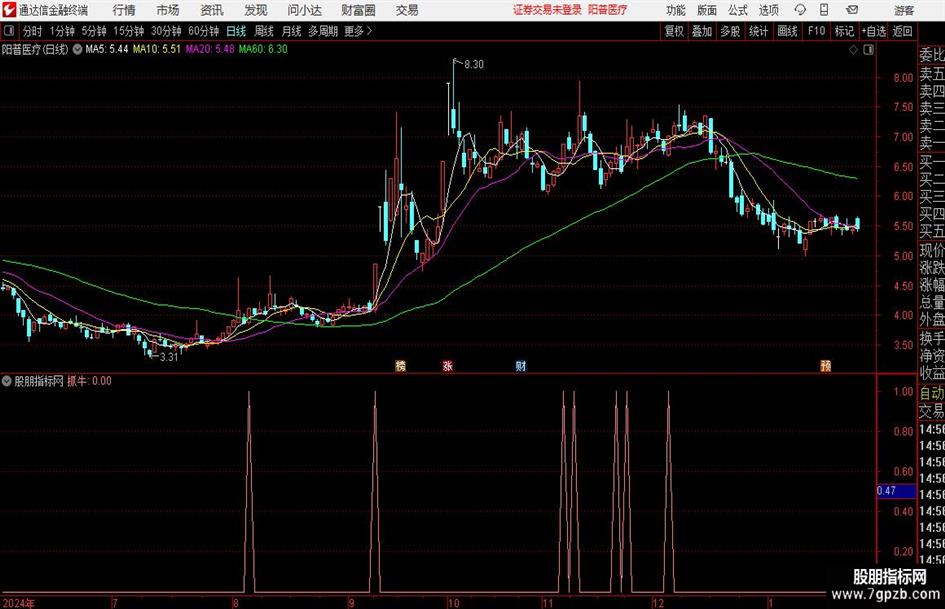Click the MA20: 5.48 label

point(210,49)
